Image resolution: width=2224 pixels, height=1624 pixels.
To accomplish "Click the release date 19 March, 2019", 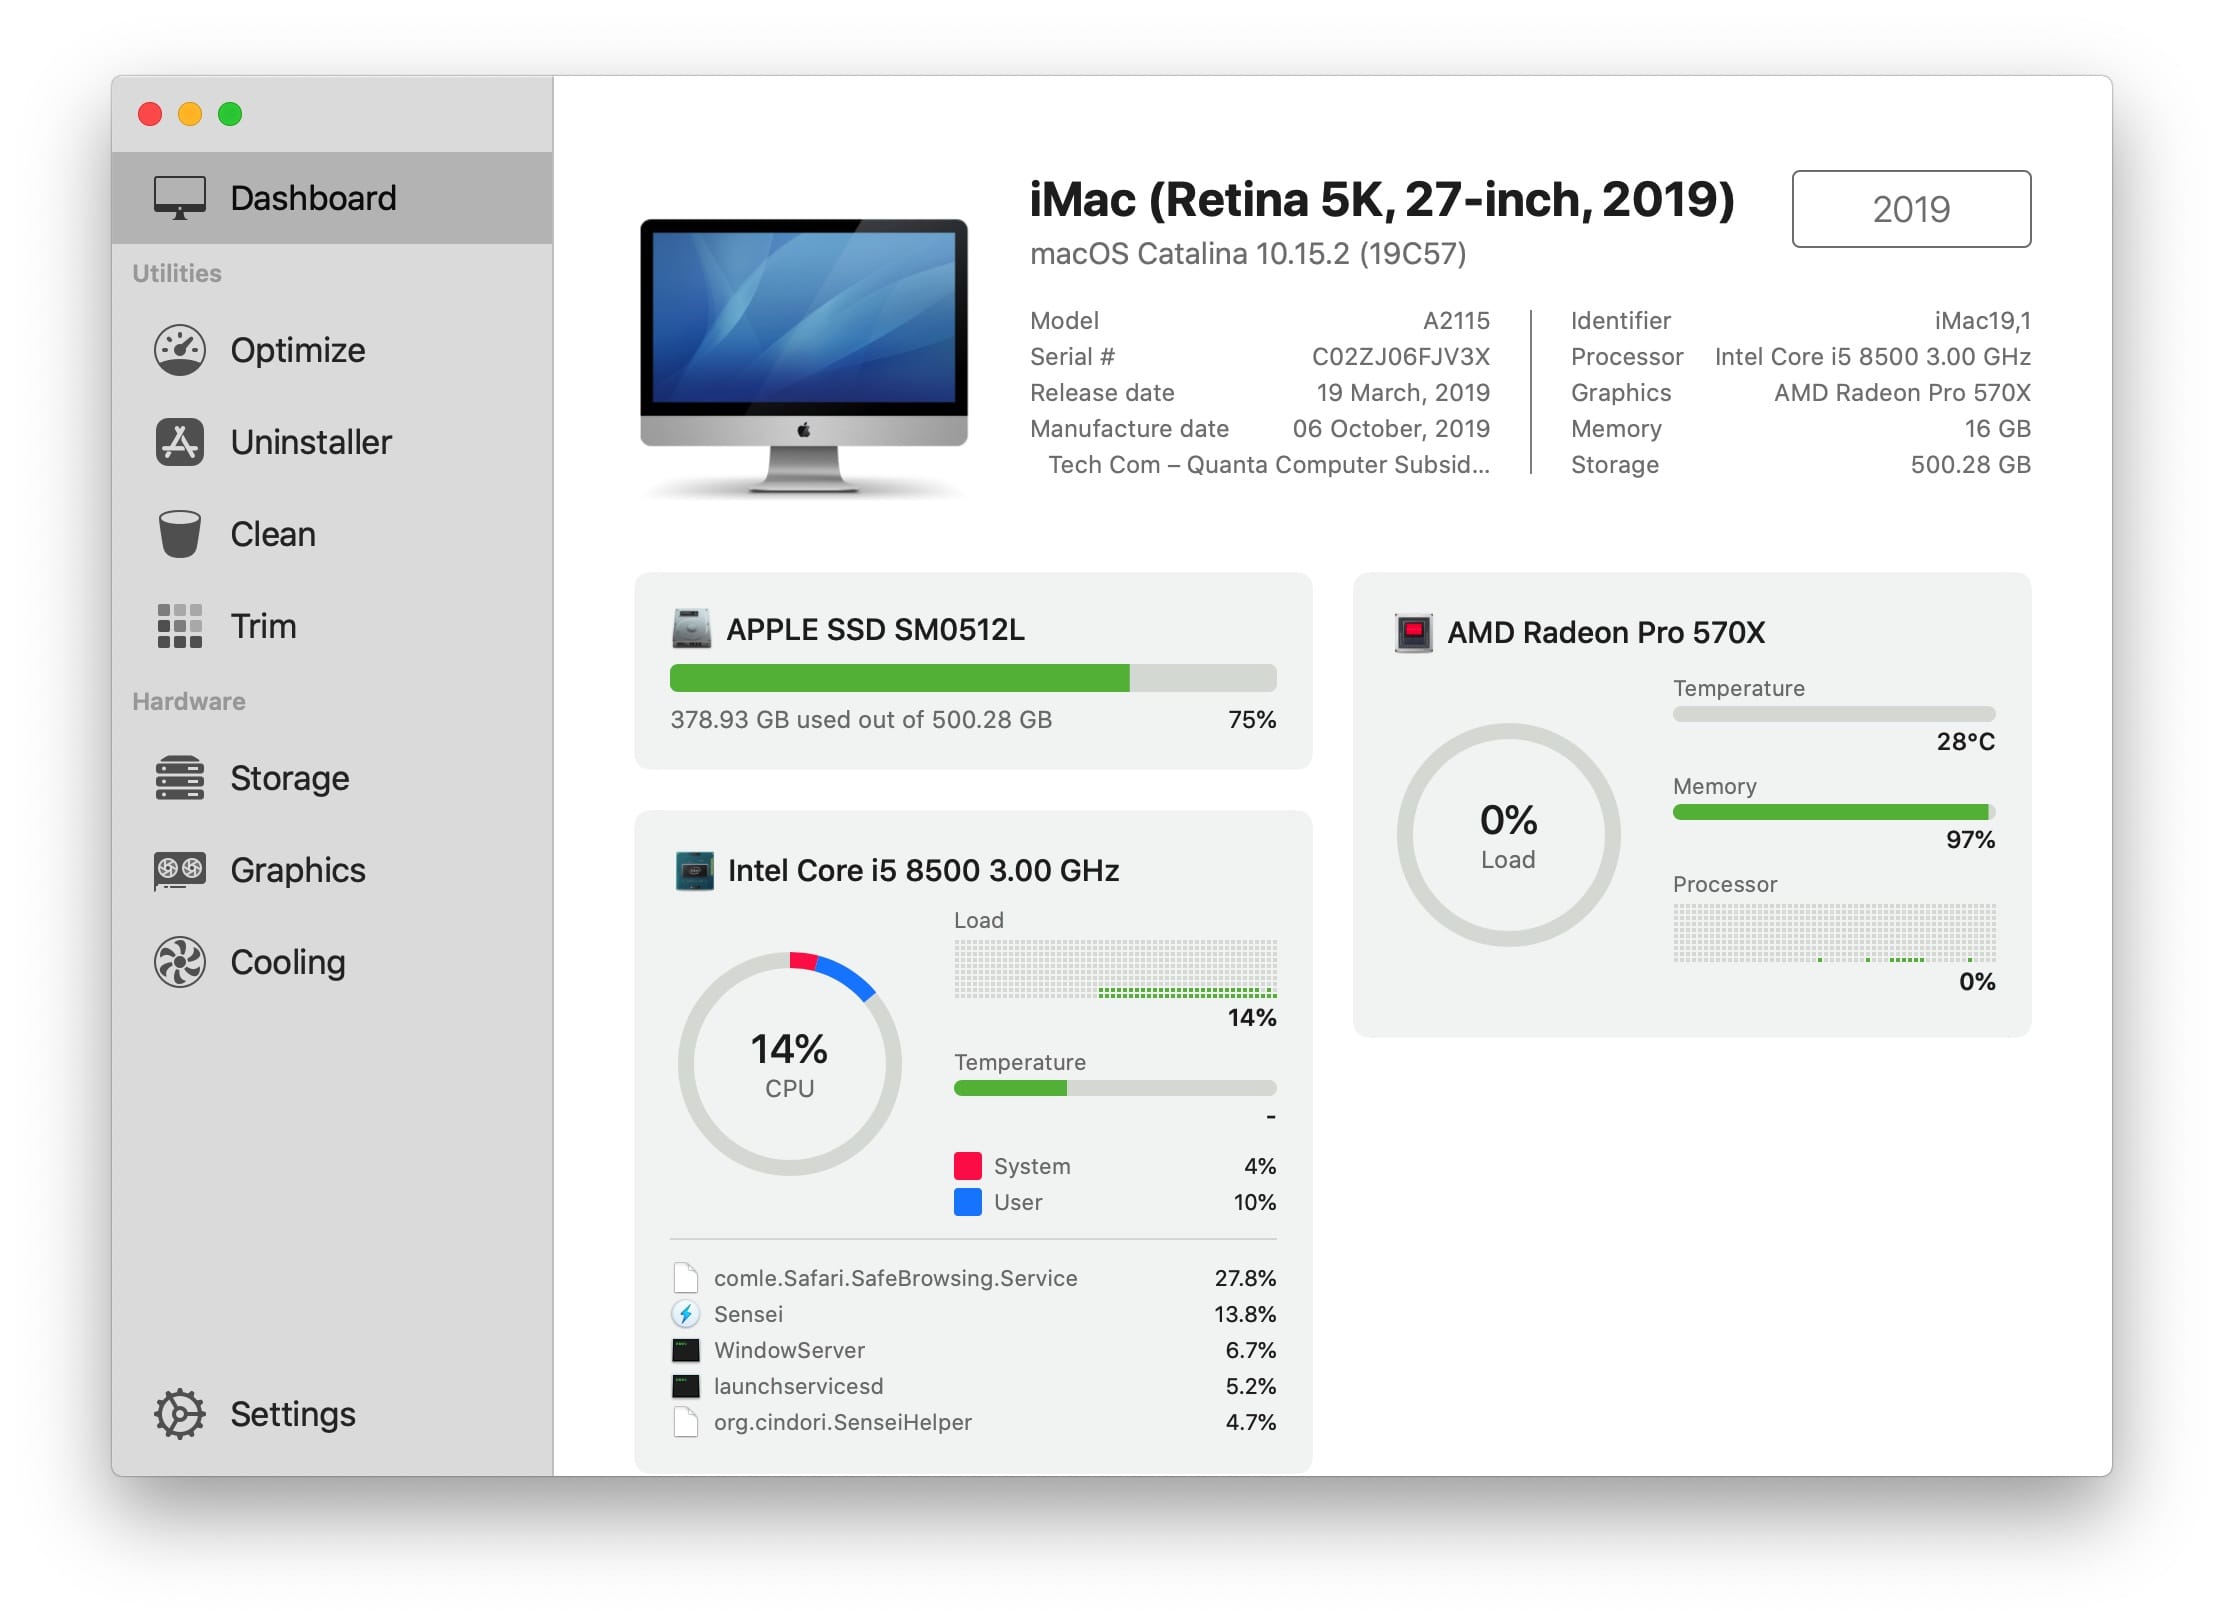I will click(x=1403, y=393).
